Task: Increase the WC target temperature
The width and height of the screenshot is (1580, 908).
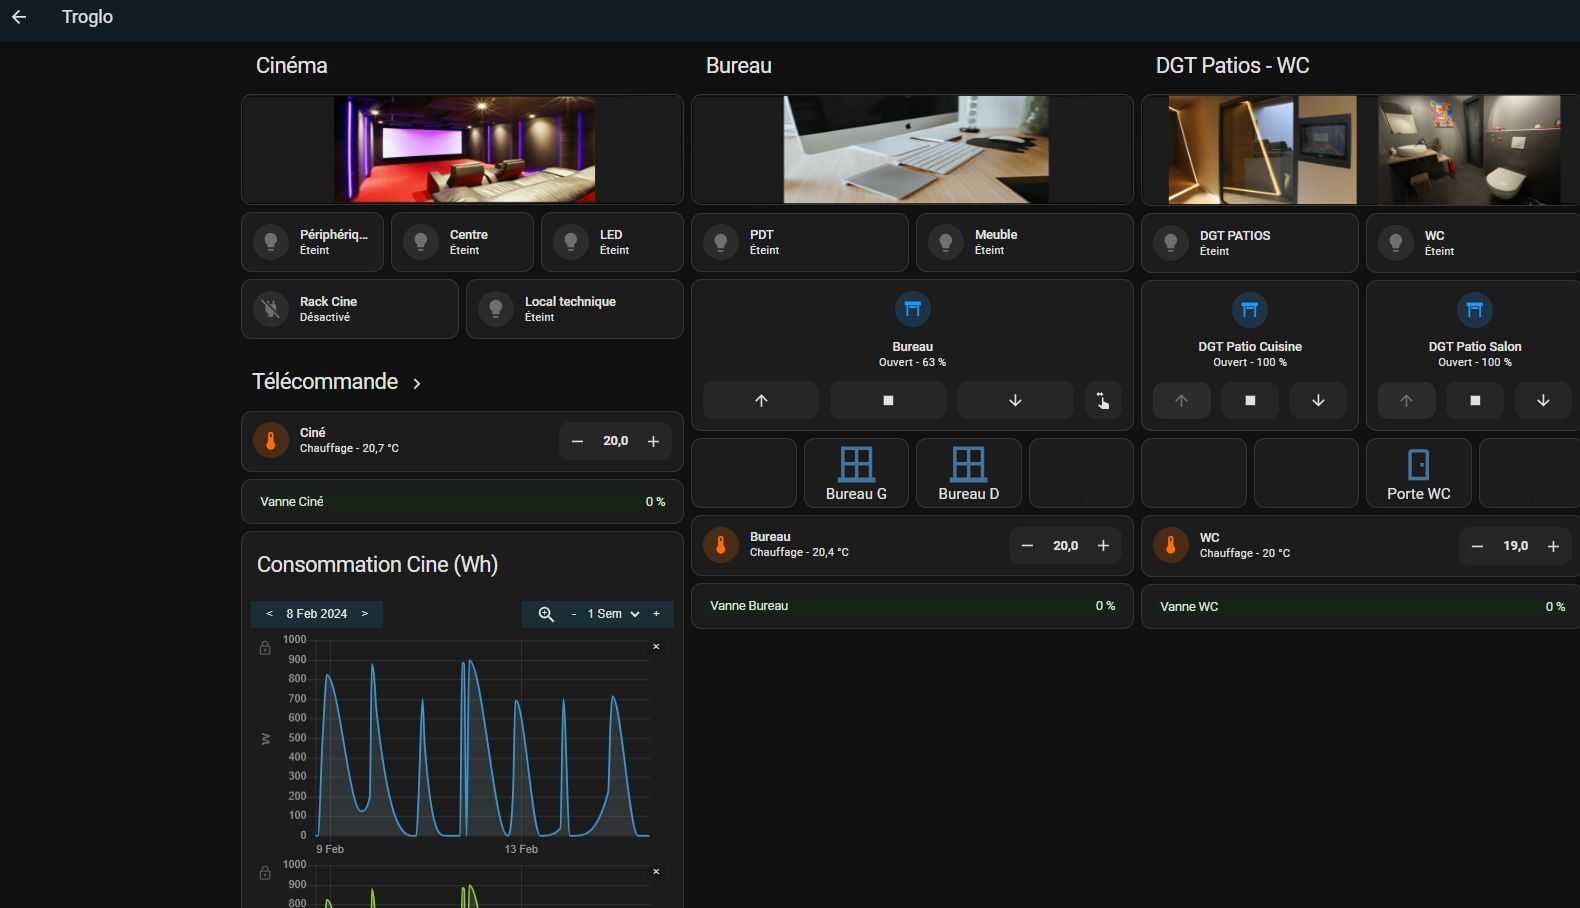Action: (1553, 546)
